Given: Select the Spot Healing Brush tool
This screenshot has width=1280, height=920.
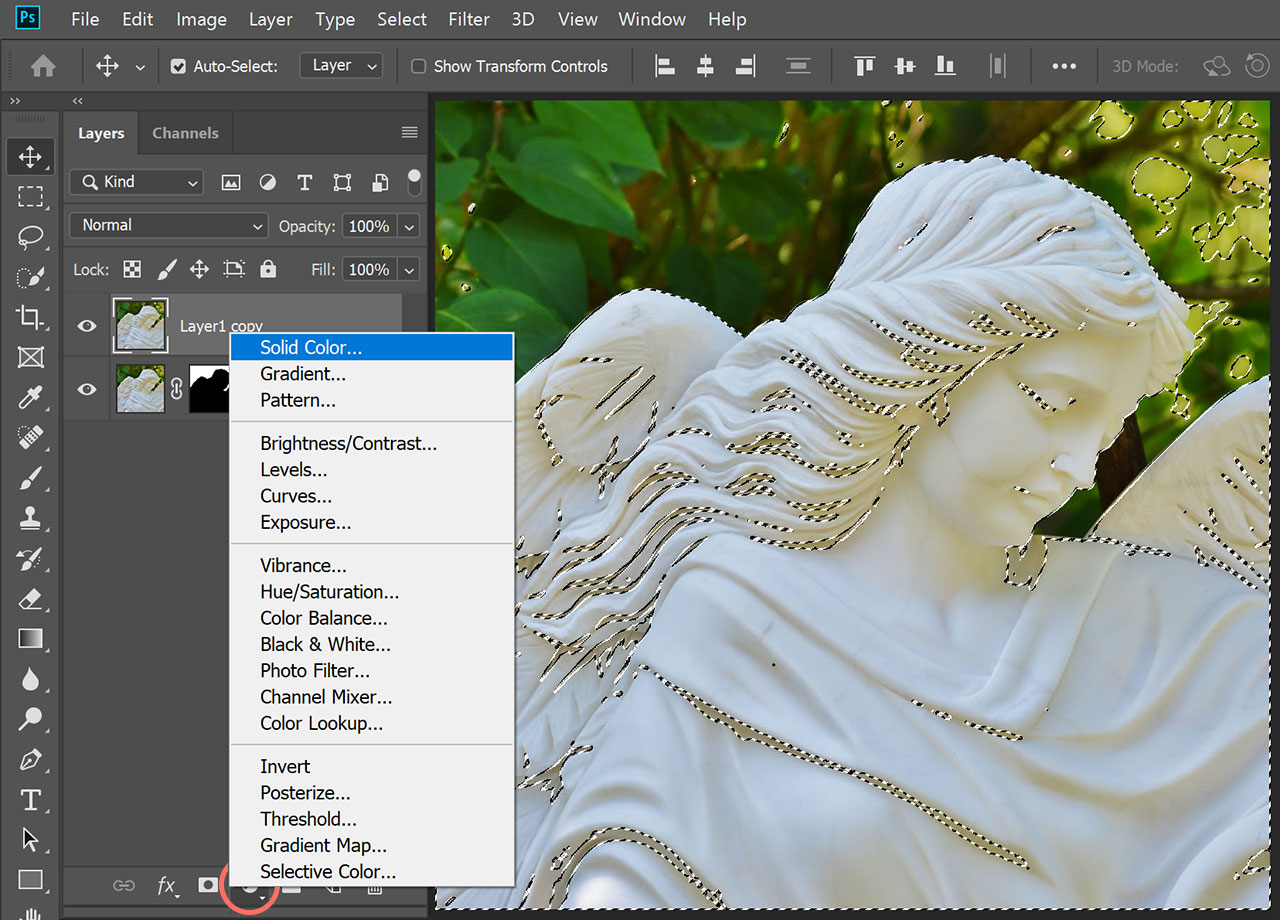Looking at the screenshot, I should click(30, 438).
